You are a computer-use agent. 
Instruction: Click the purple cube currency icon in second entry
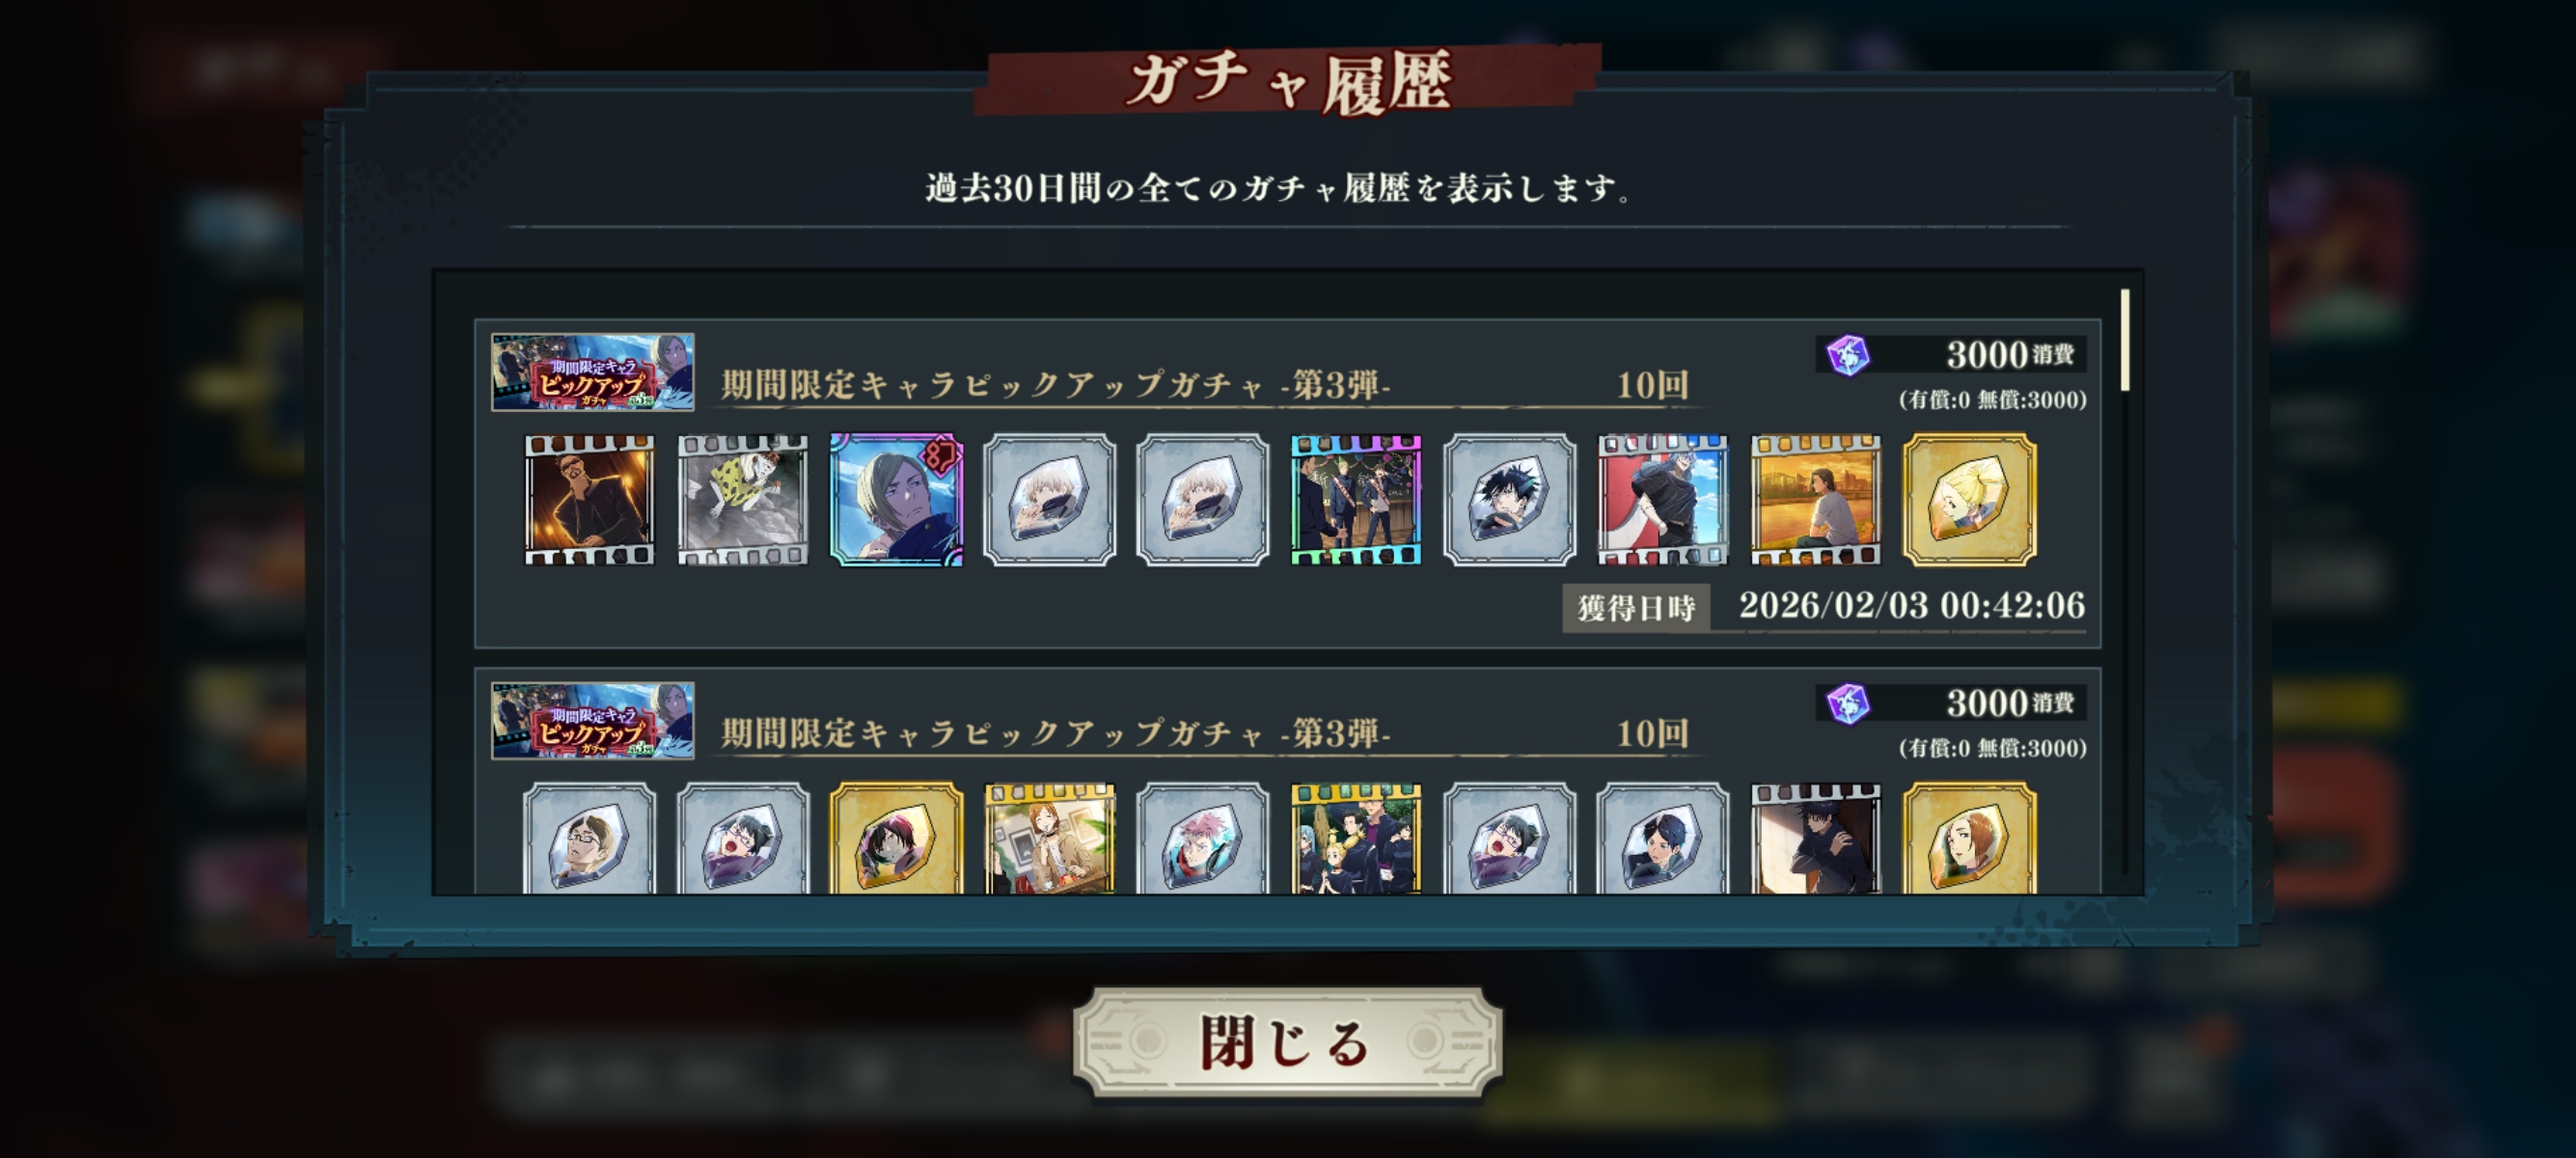(1848, 704)
